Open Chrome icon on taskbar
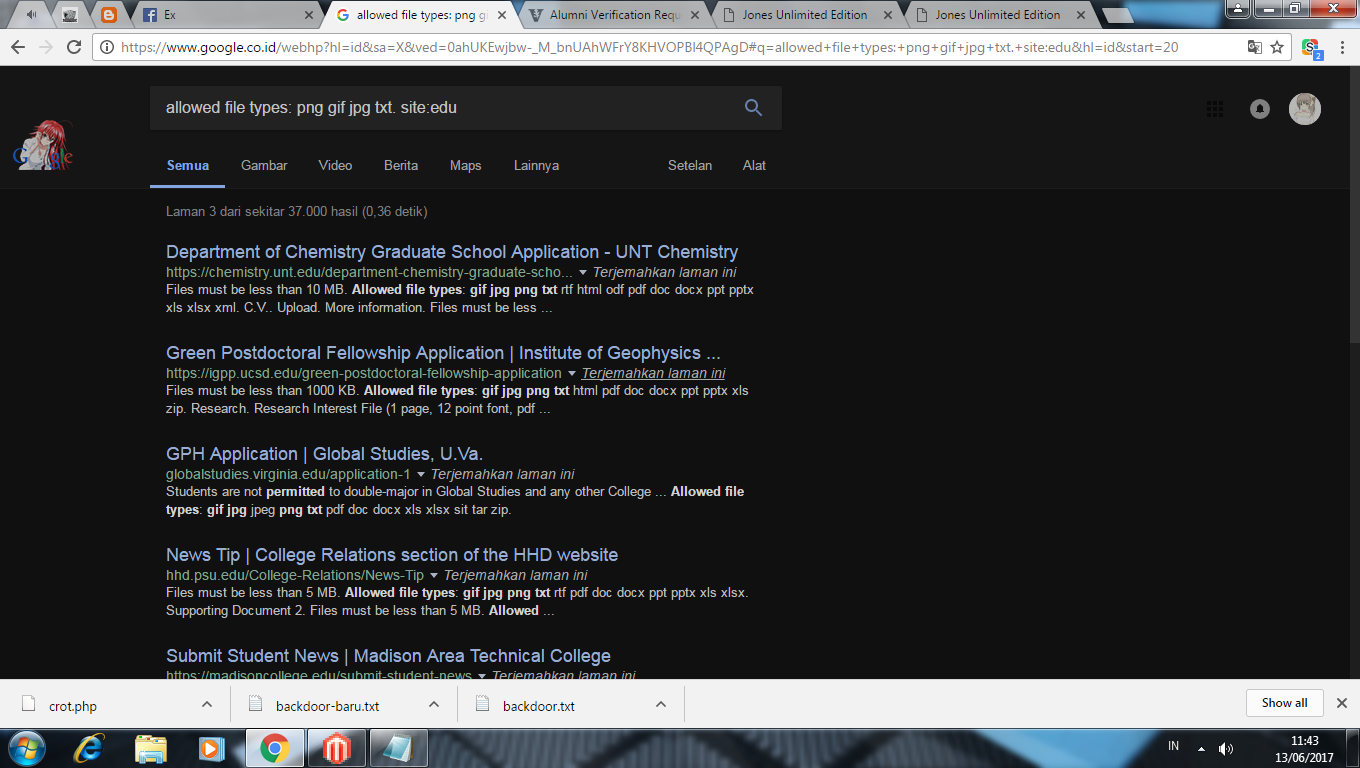This screenshot has height=768, width=1360. (275, 748)
